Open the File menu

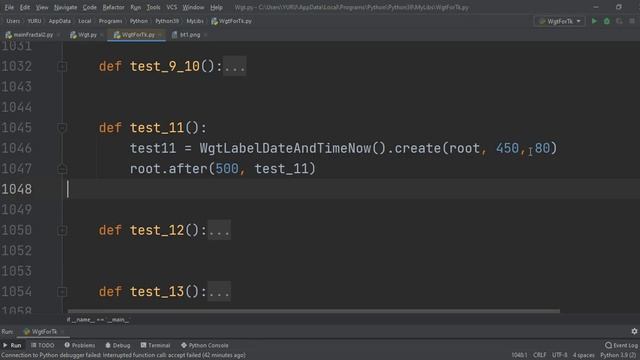tap(9, 7)
